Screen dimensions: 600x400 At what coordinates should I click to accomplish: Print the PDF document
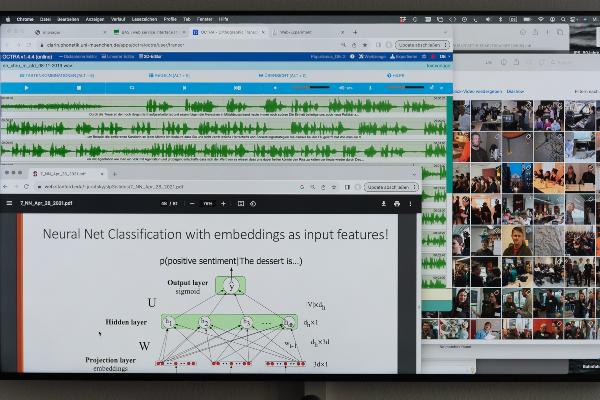pos(397,204)
